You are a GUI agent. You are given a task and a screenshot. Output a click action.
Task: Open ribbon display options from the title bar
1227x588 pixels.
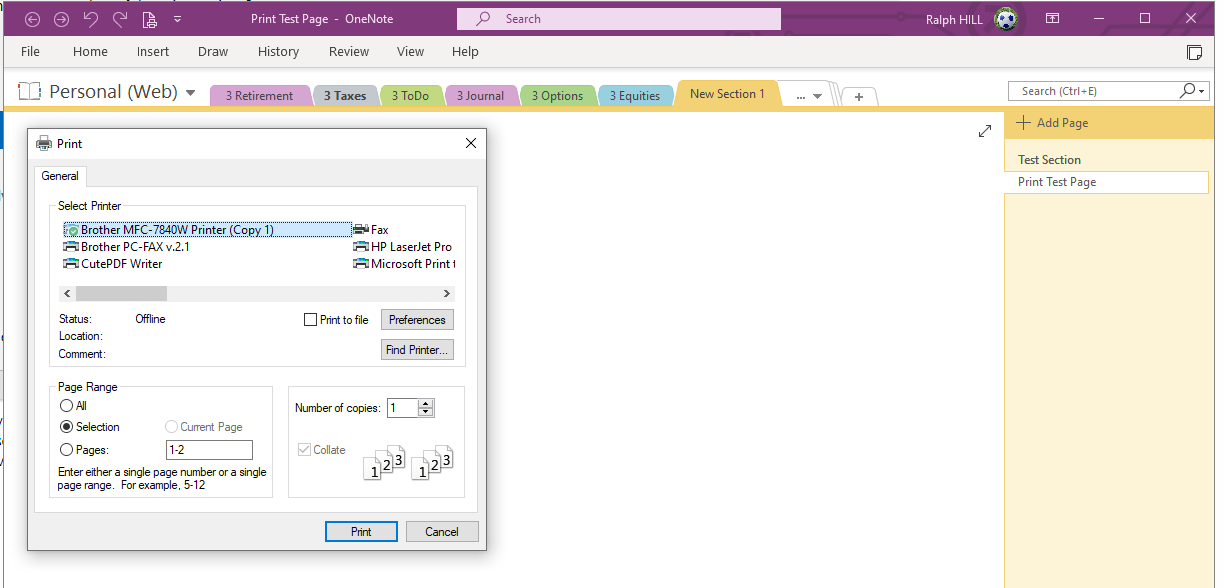pyautogui.click(x=1052, y=18)
